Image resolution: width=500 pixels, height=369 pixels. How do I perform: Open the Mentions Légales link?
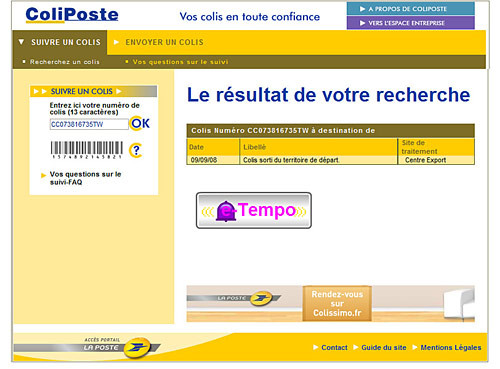[451, 348]
